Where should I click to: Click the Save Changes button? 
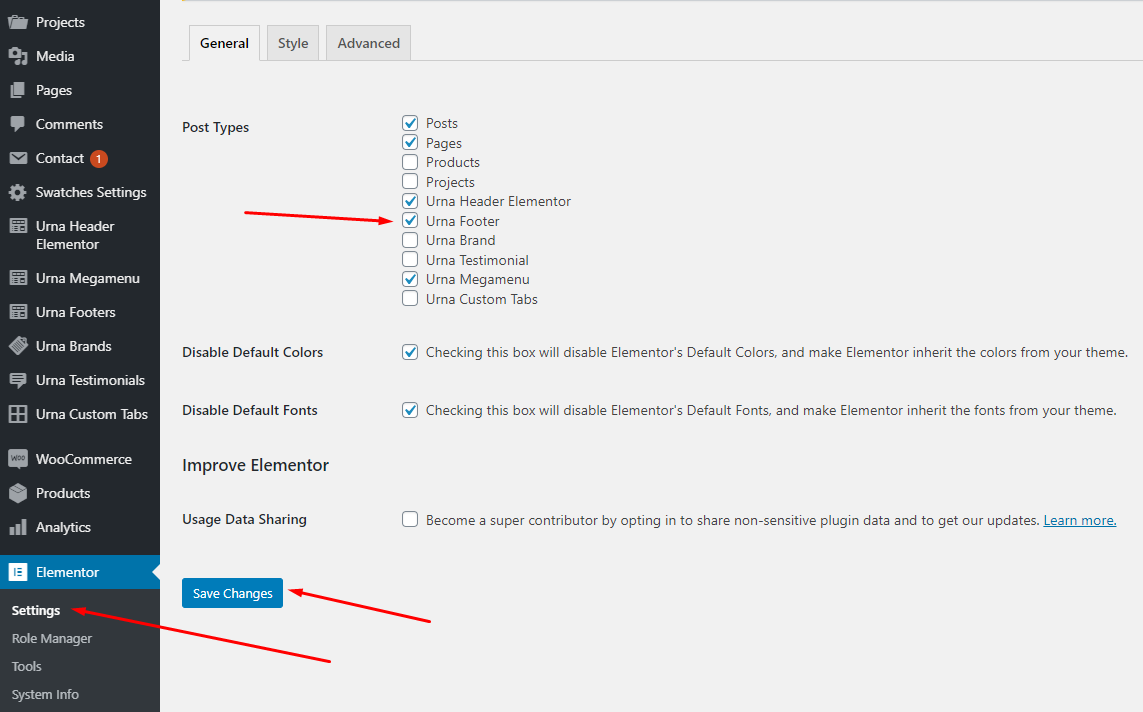(233, 593)
